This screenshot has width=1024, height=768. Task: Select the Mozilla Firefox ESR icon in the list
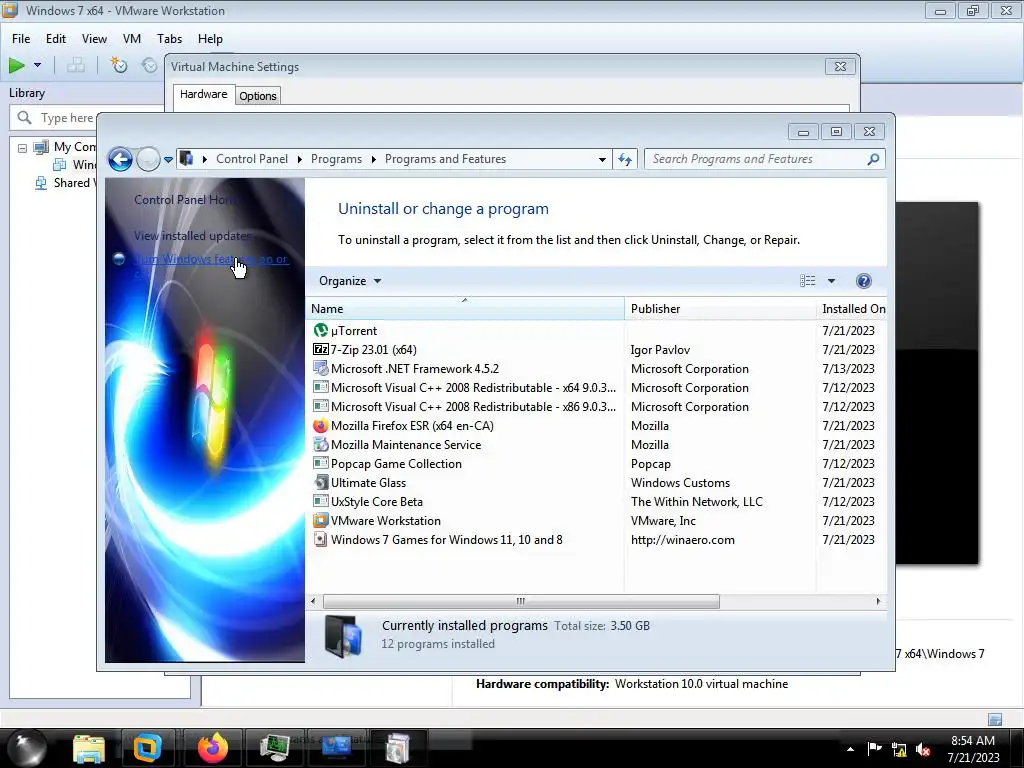(x=321, y=426)
